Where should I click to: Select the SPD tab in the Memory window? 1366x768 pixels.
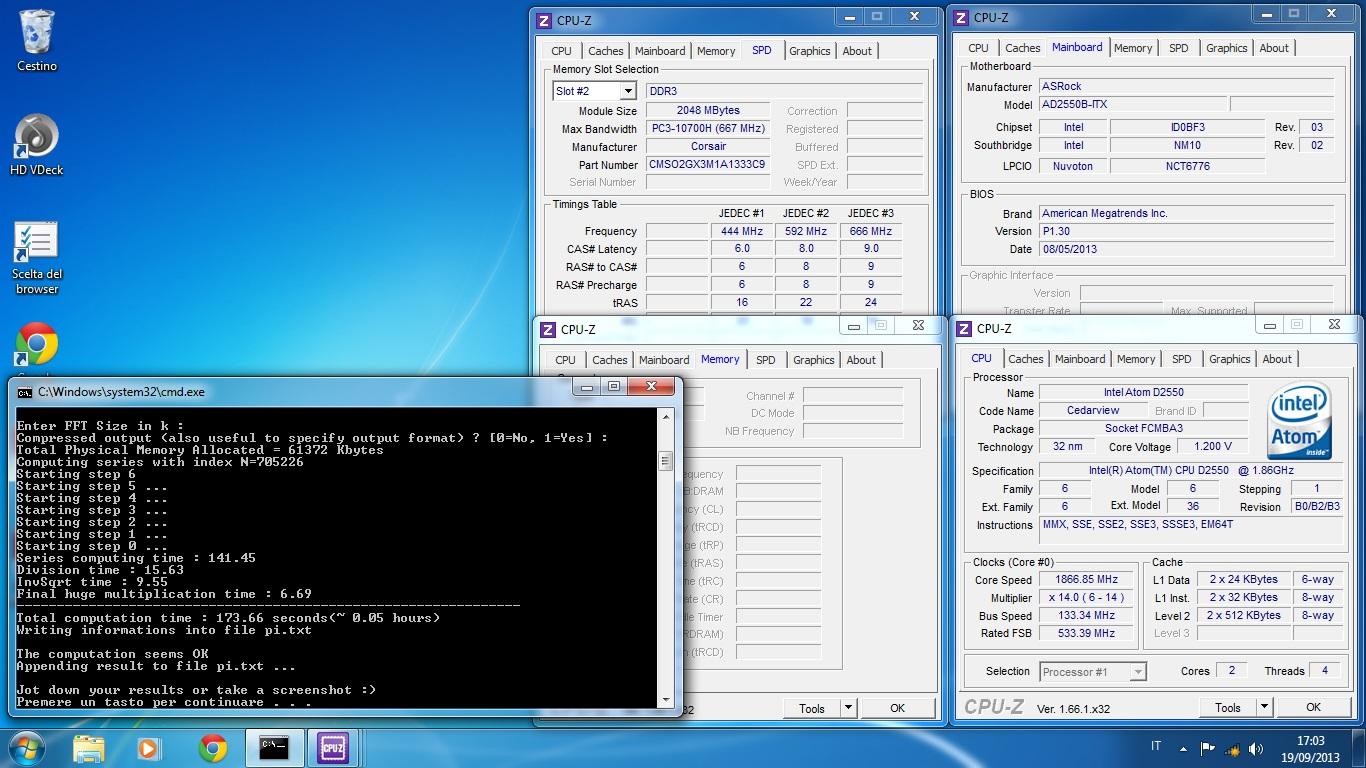(x=765, y=360)
